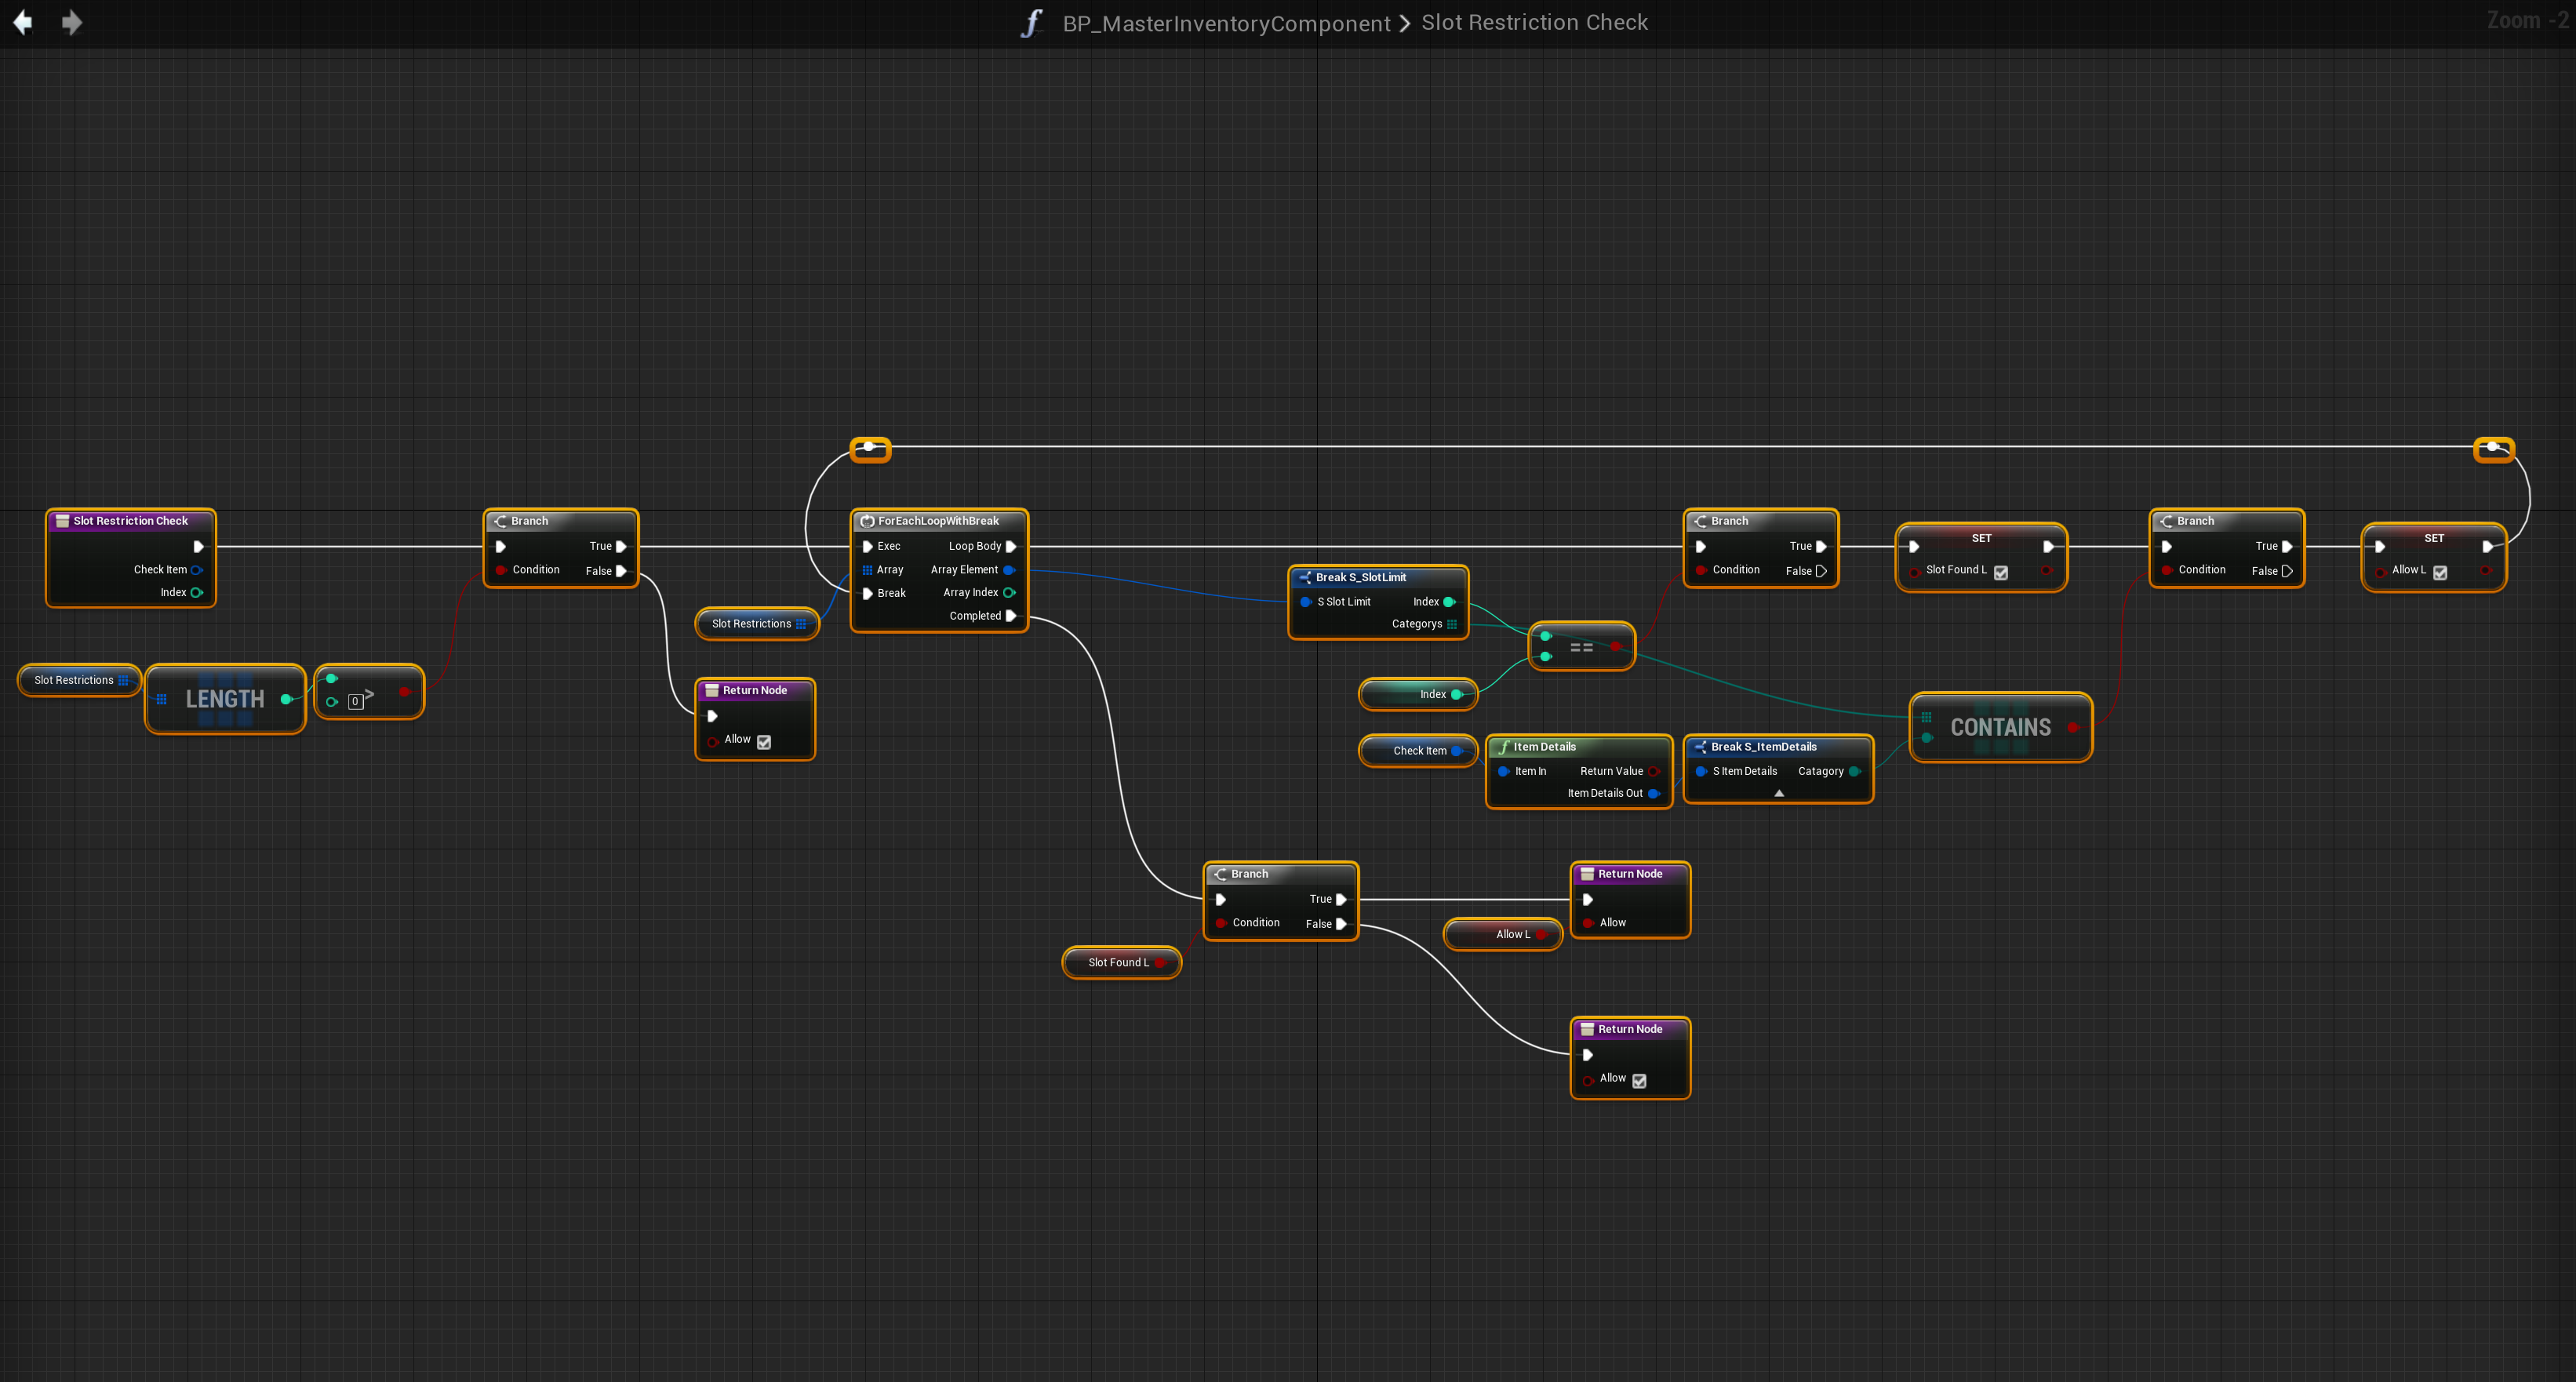
Task: Click the Completed exec pin on ForEachLoopWithBreak
Action: coord(1011,616)
